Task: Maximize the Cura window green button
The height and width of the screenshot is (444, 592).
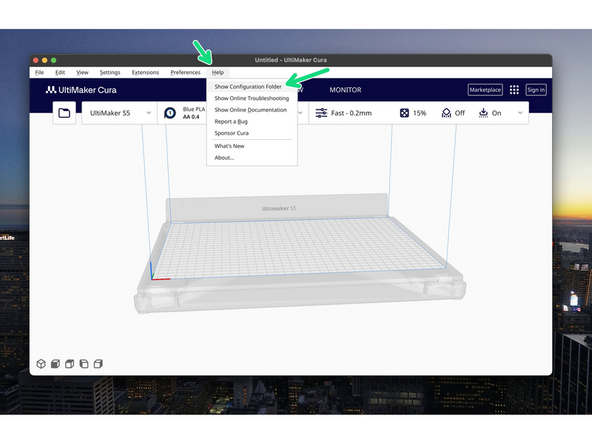Action: pos(54,60)
